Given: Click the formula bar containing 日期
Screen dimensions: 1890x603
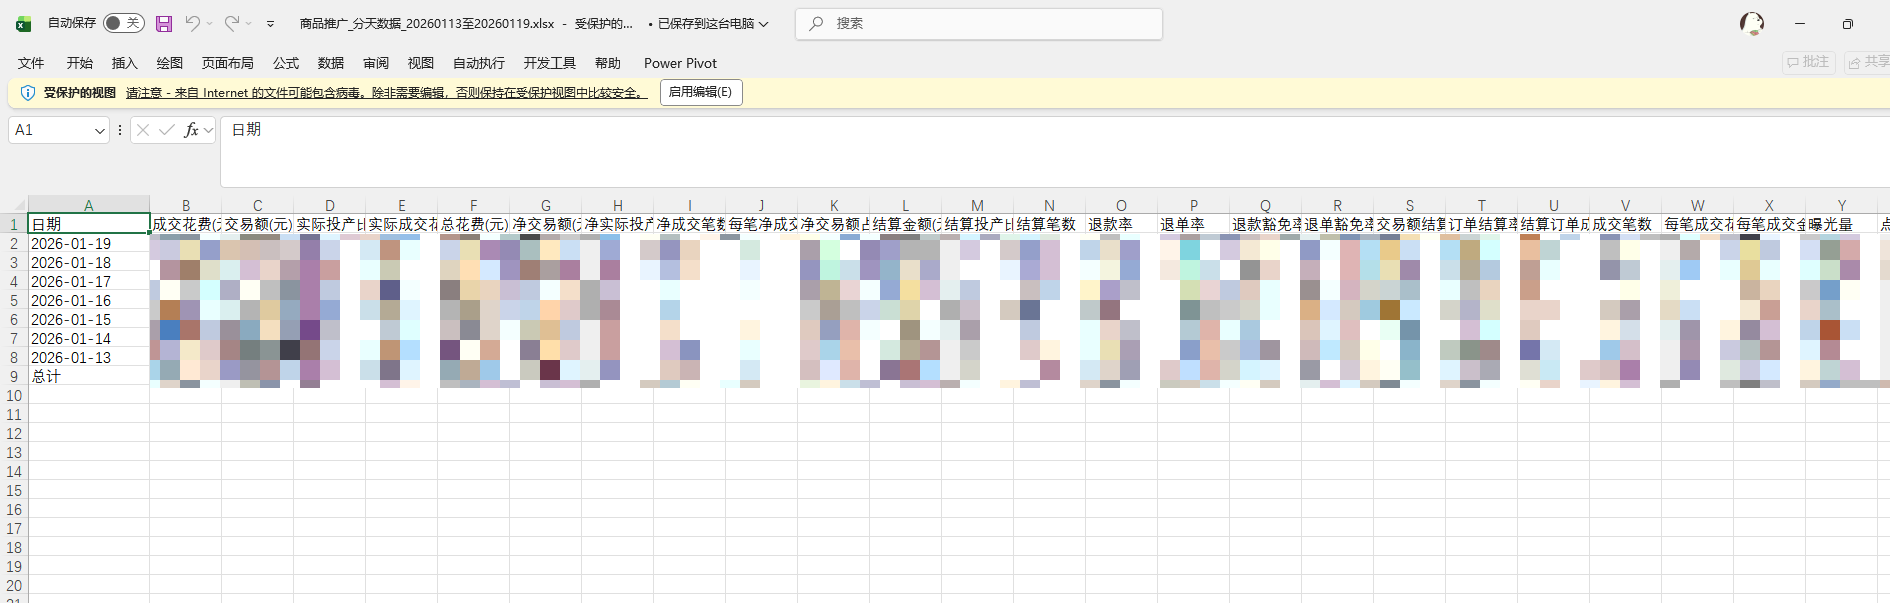Looking at the screenshot, I should pyautogui.click(x=1055, y=151).
